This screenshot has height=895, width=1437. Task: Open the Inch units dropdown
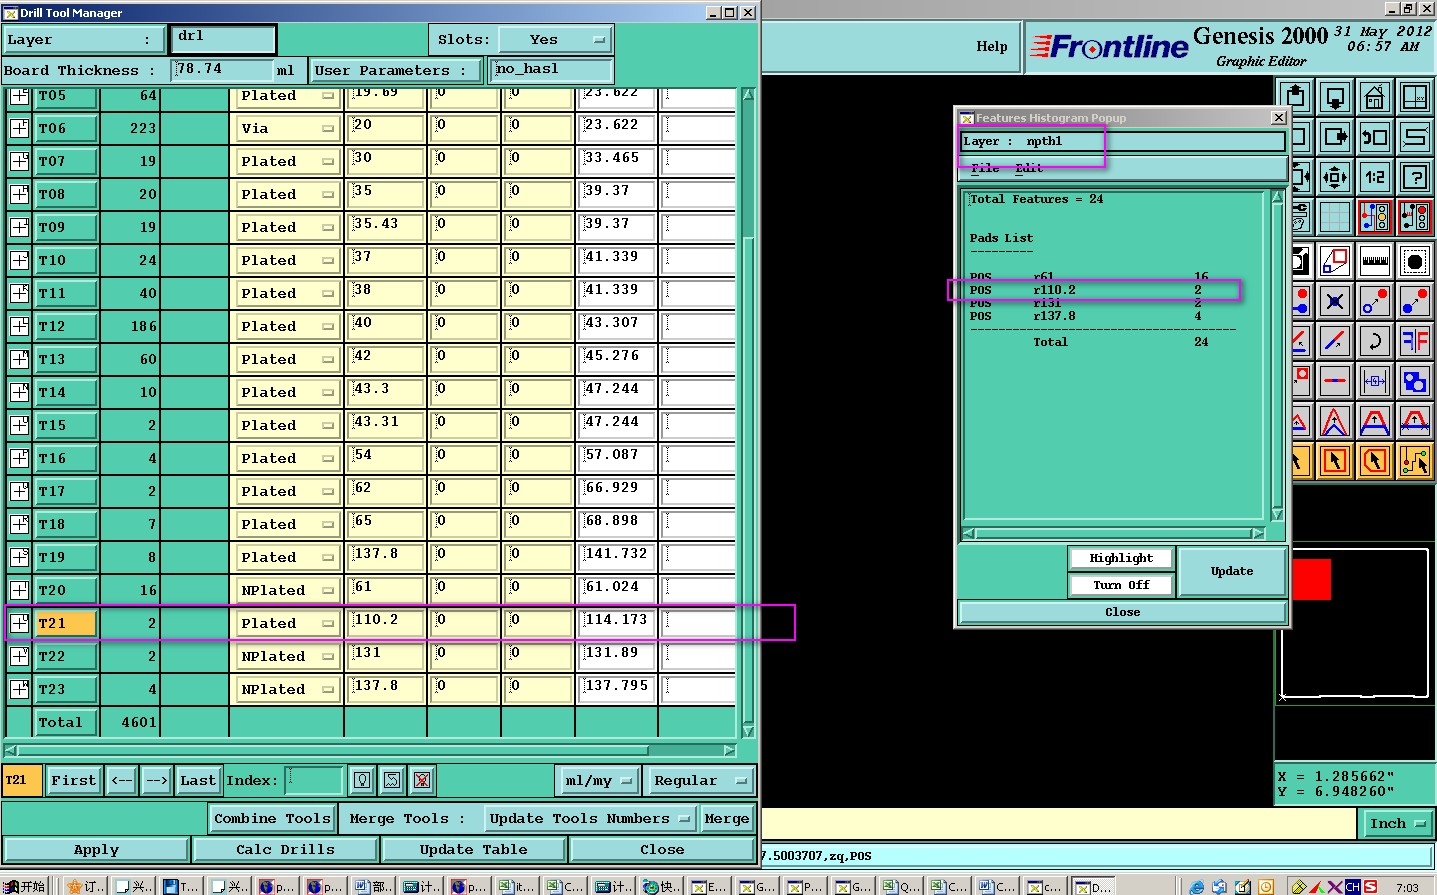click(x=1397, y=823)
